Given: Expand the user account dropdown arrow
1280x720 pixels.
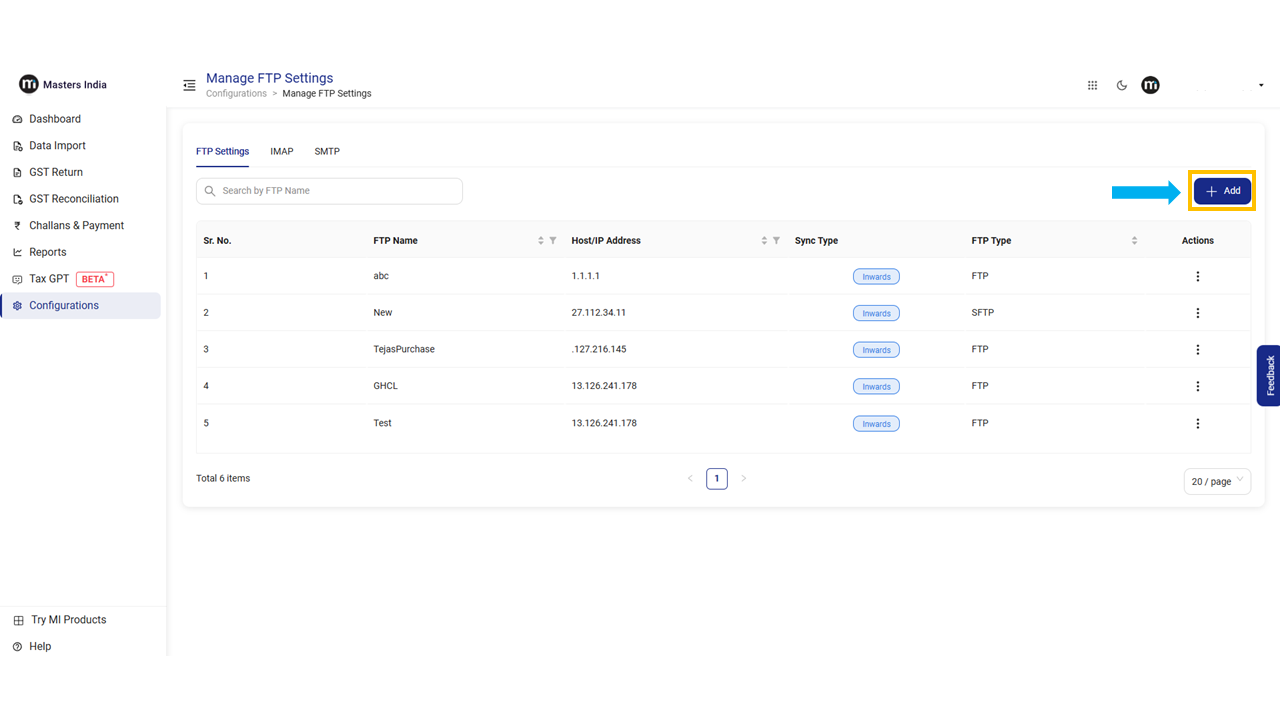Looking at the screenshot, I should click(x=1260, y=86).
